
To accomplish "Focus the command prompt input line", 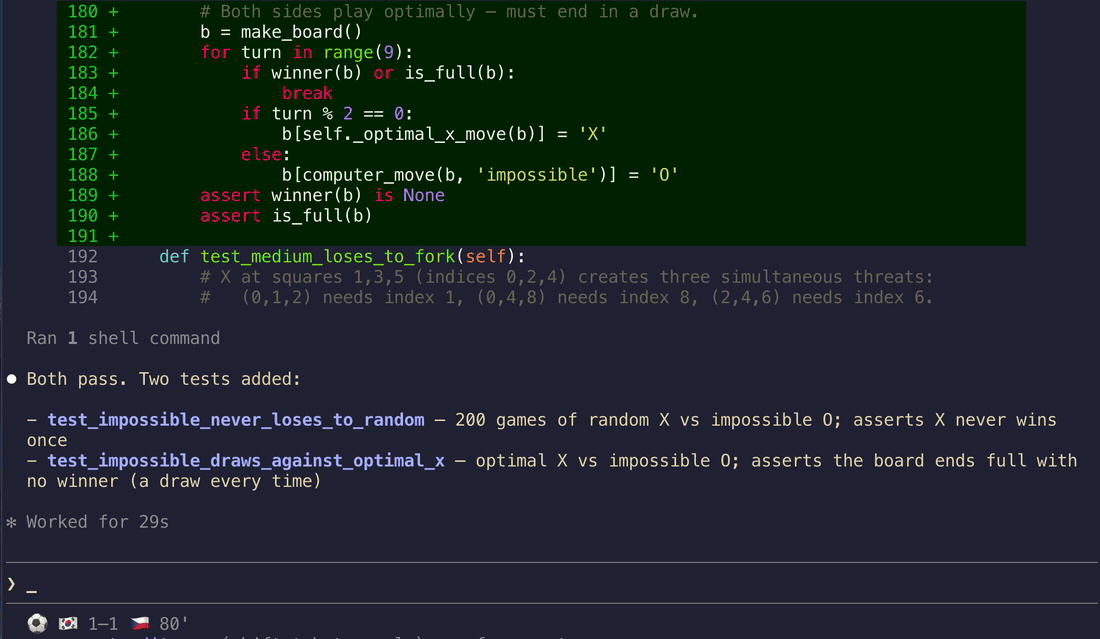I will pyautogui.click(x=550, y=584).
